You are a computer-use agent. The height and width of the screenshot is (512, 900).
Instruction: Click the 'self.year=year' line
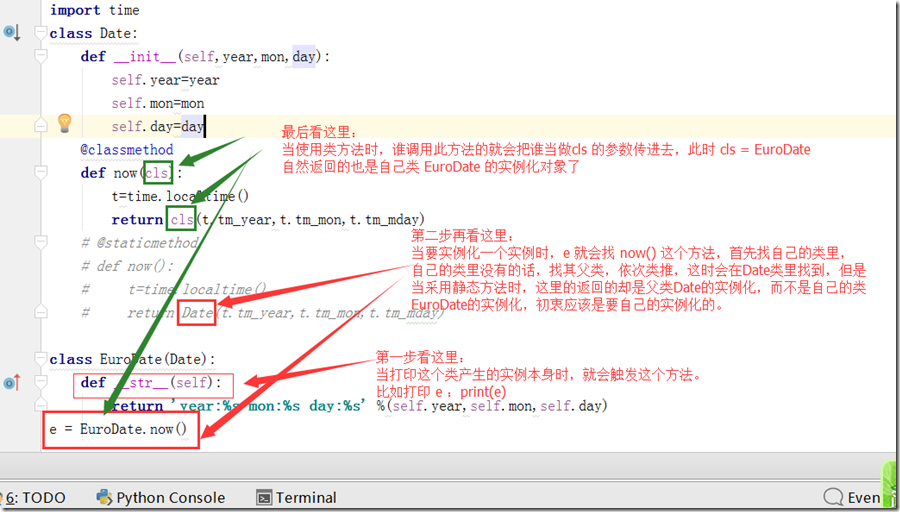(x=165, y=80)
